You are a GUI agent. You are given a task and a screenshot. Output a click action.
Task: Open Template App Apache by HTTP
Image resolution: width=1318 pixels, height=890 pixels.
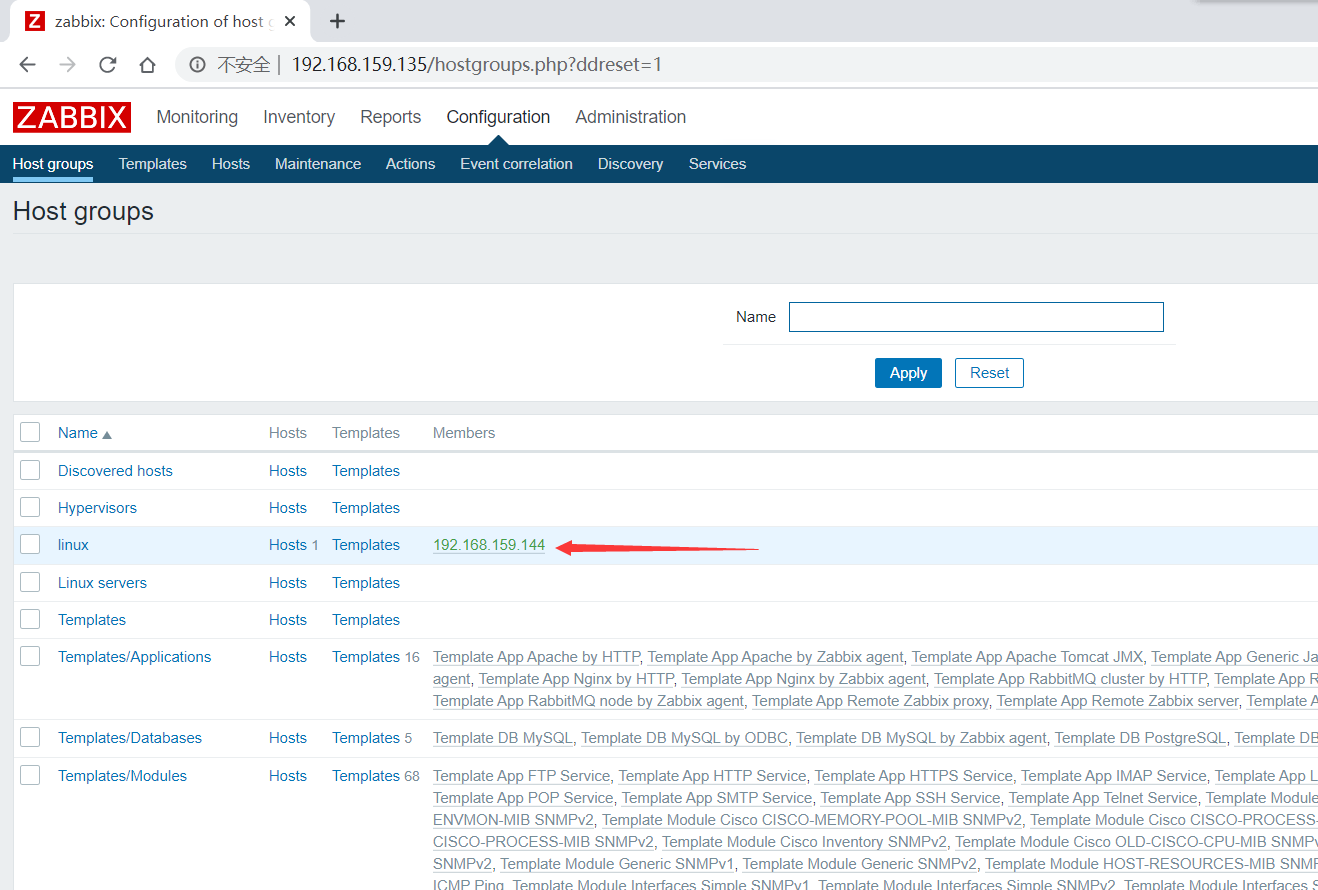(x=536, y=657)
